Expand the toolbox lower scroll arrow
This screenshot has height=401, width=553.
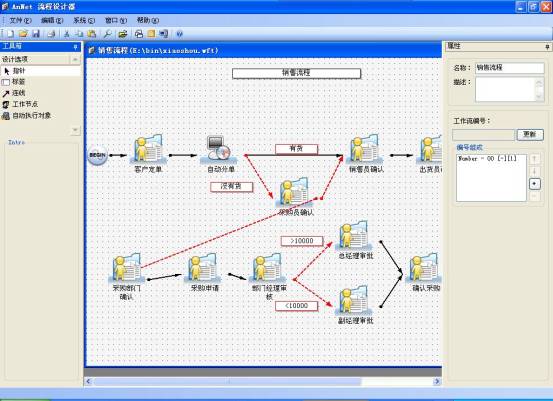[75, 130]
